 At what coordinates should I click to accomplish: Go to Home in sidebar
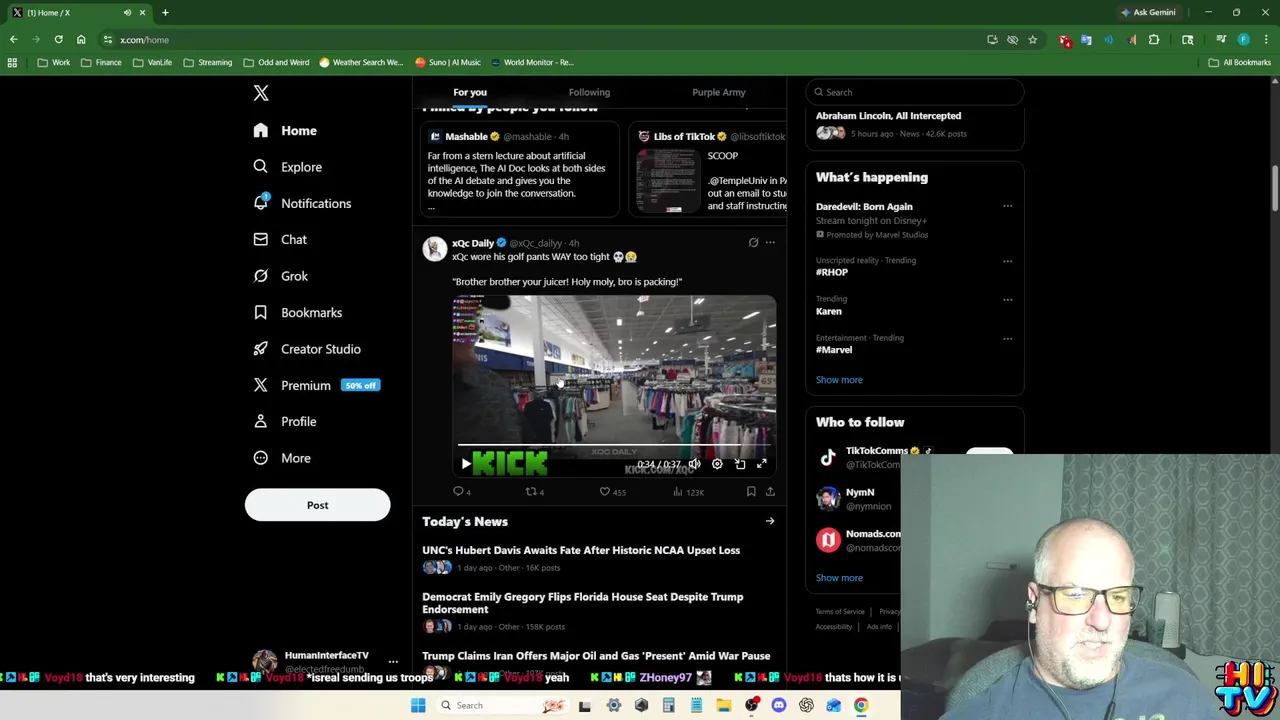pyautogui.click(x=285, y=131)
